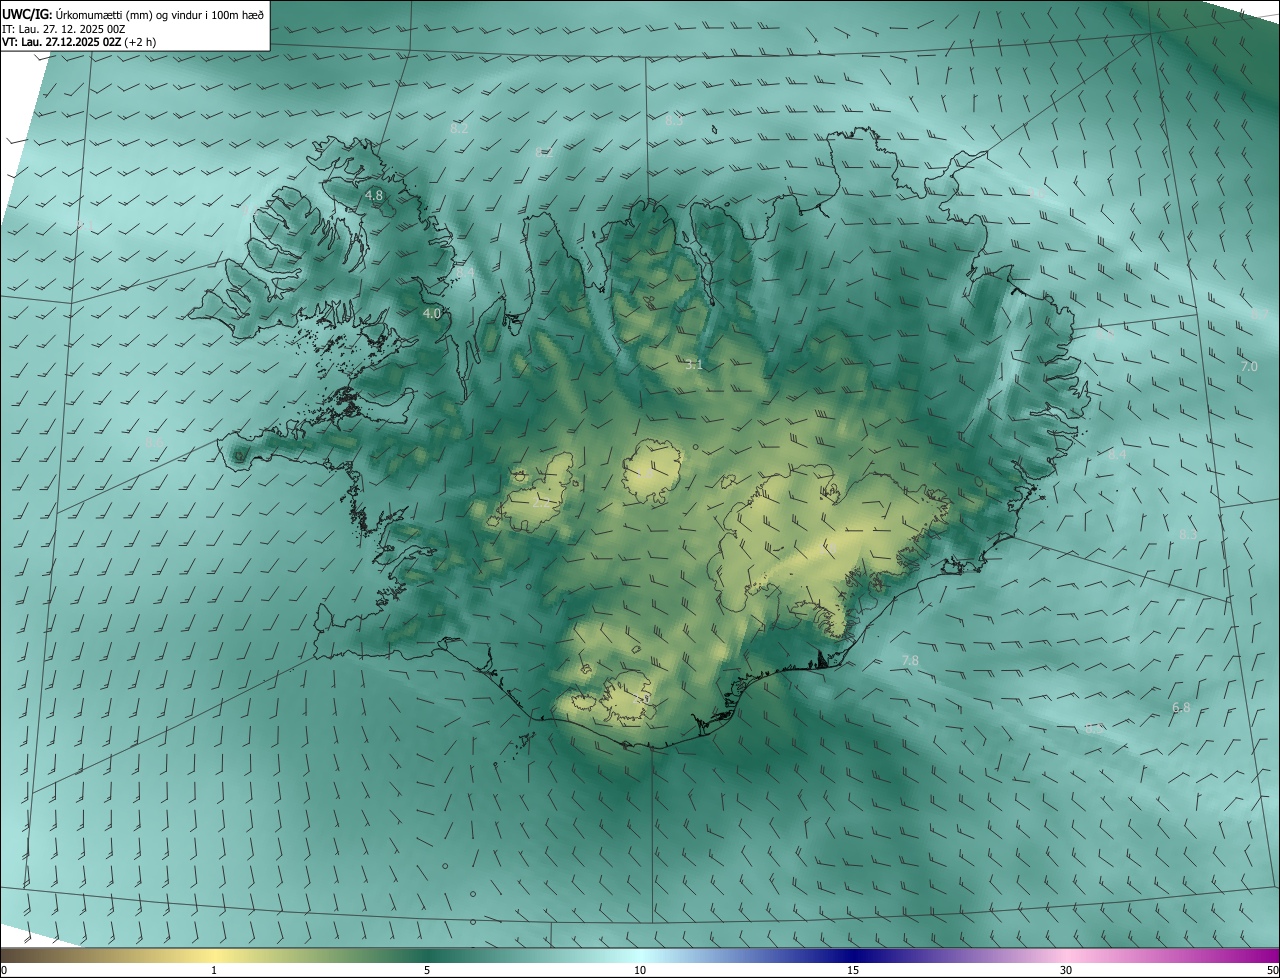
Task: Click the colour scale label 10
Action: [640, 970]
